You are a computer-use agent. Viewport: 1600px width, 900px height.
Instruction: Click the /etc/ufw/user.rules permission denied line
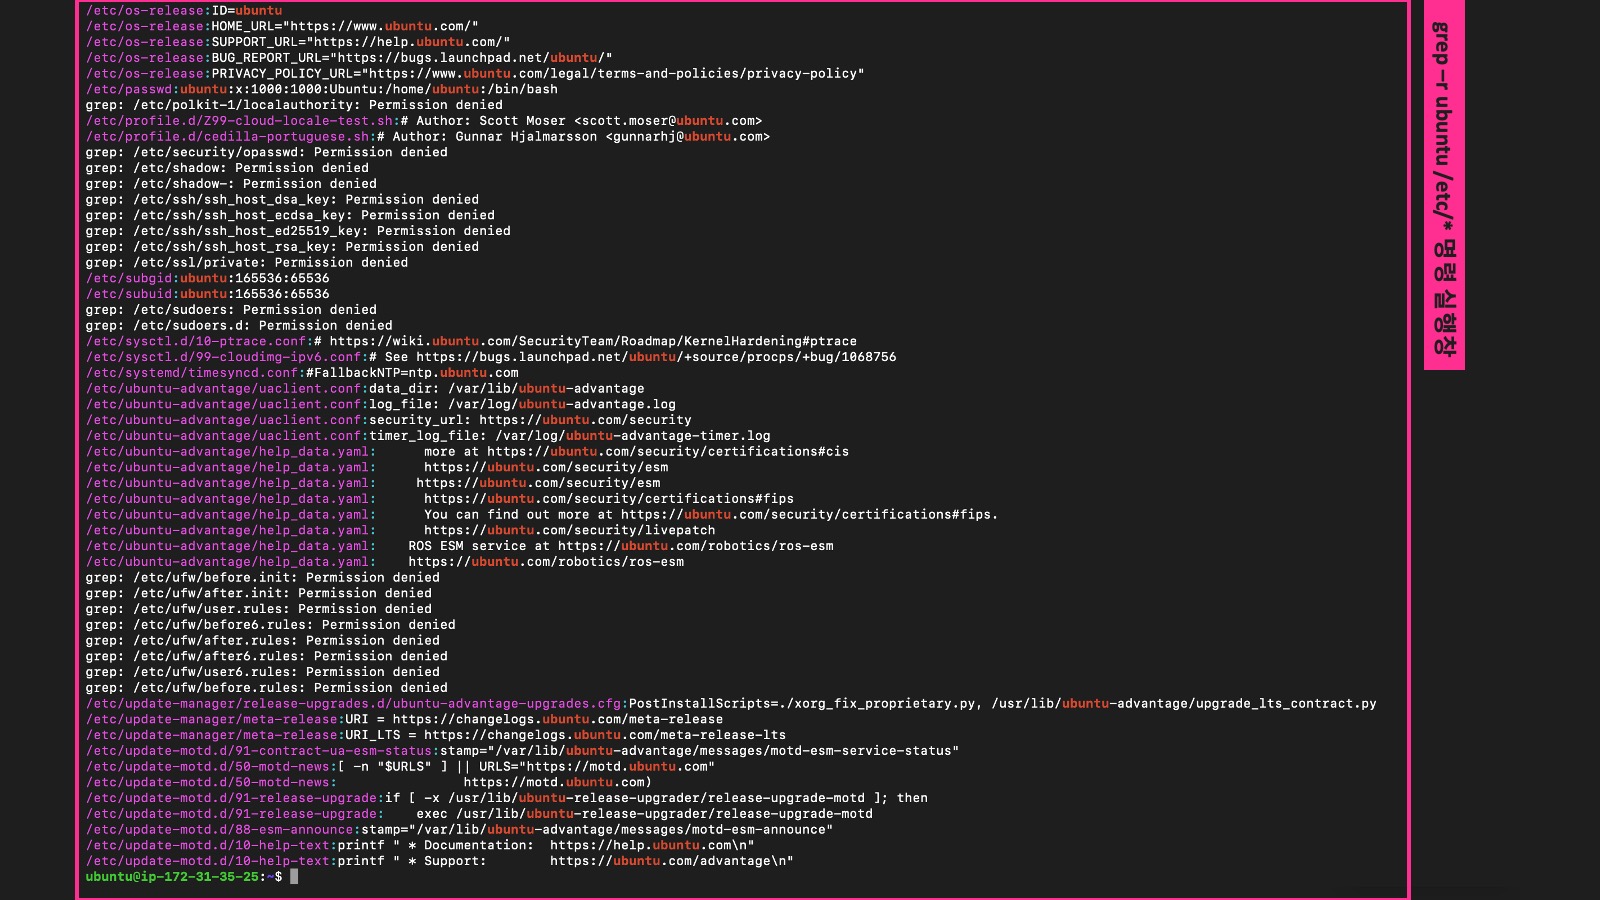[259, 609]
